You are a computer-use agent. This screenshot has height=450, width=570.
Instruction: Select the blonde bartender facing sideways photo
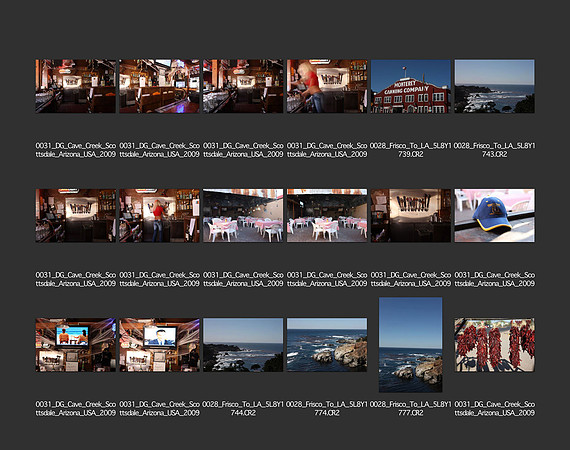pos(327,86)
